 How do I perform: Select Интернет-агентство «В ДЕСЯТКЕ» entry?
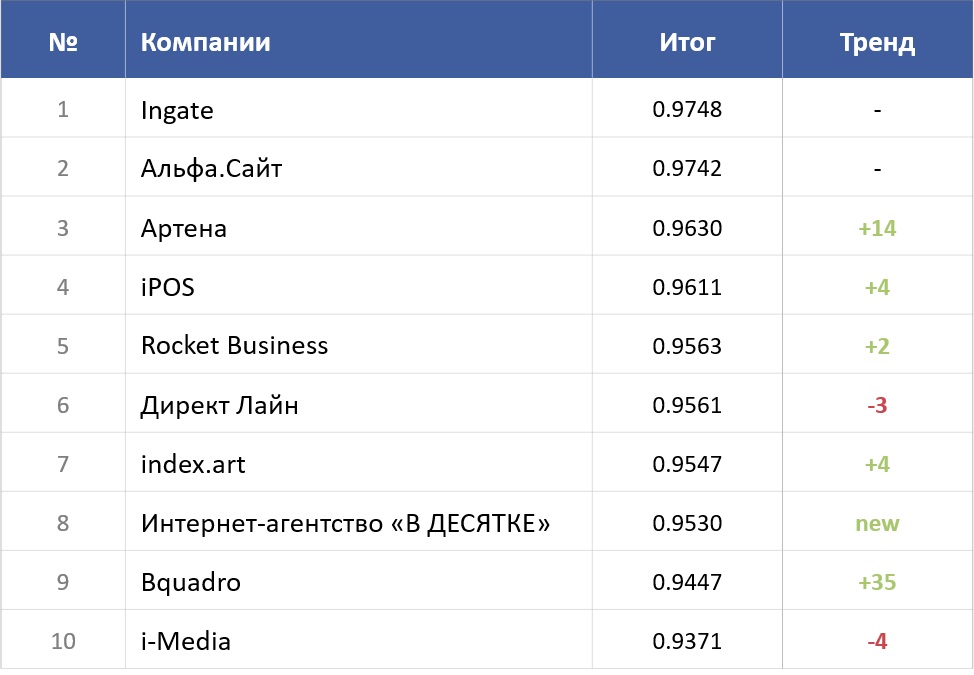pyautogui.click(x=345, y=523)
